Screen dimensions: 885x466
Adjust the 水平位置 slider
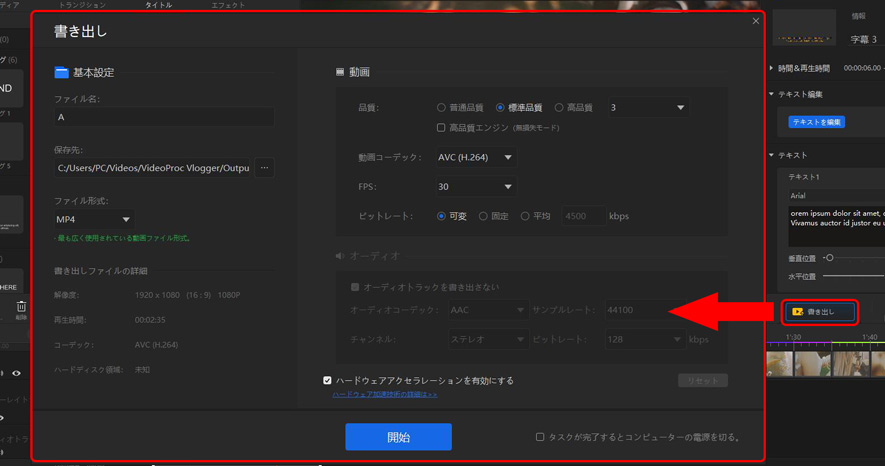[853, 276]
